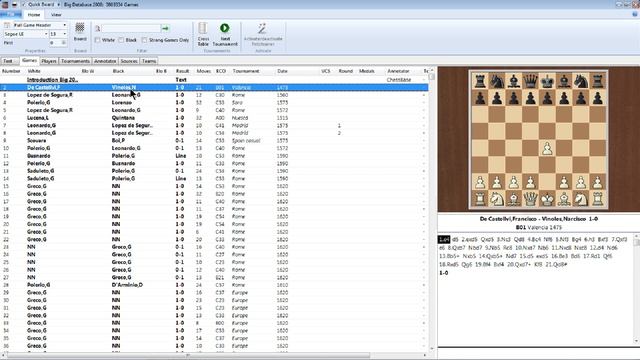Select the white bishop on c1

coord(513,199)
